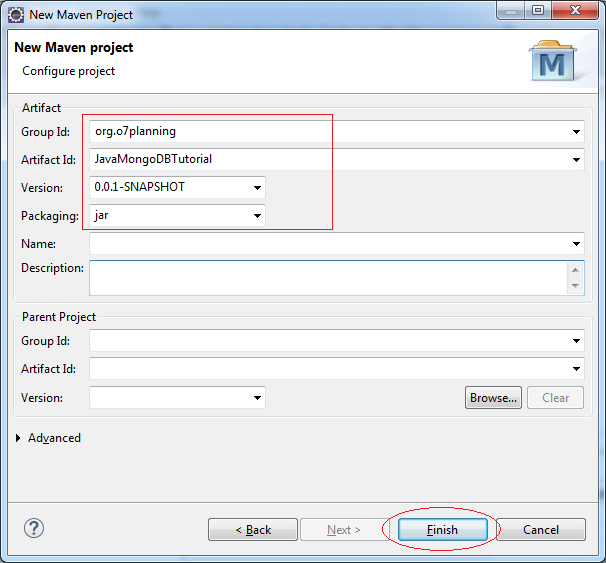This screenshot has height=563, width=606.
Task: Click the Back button
Action: pyautogui.click(x=253, y=529)
